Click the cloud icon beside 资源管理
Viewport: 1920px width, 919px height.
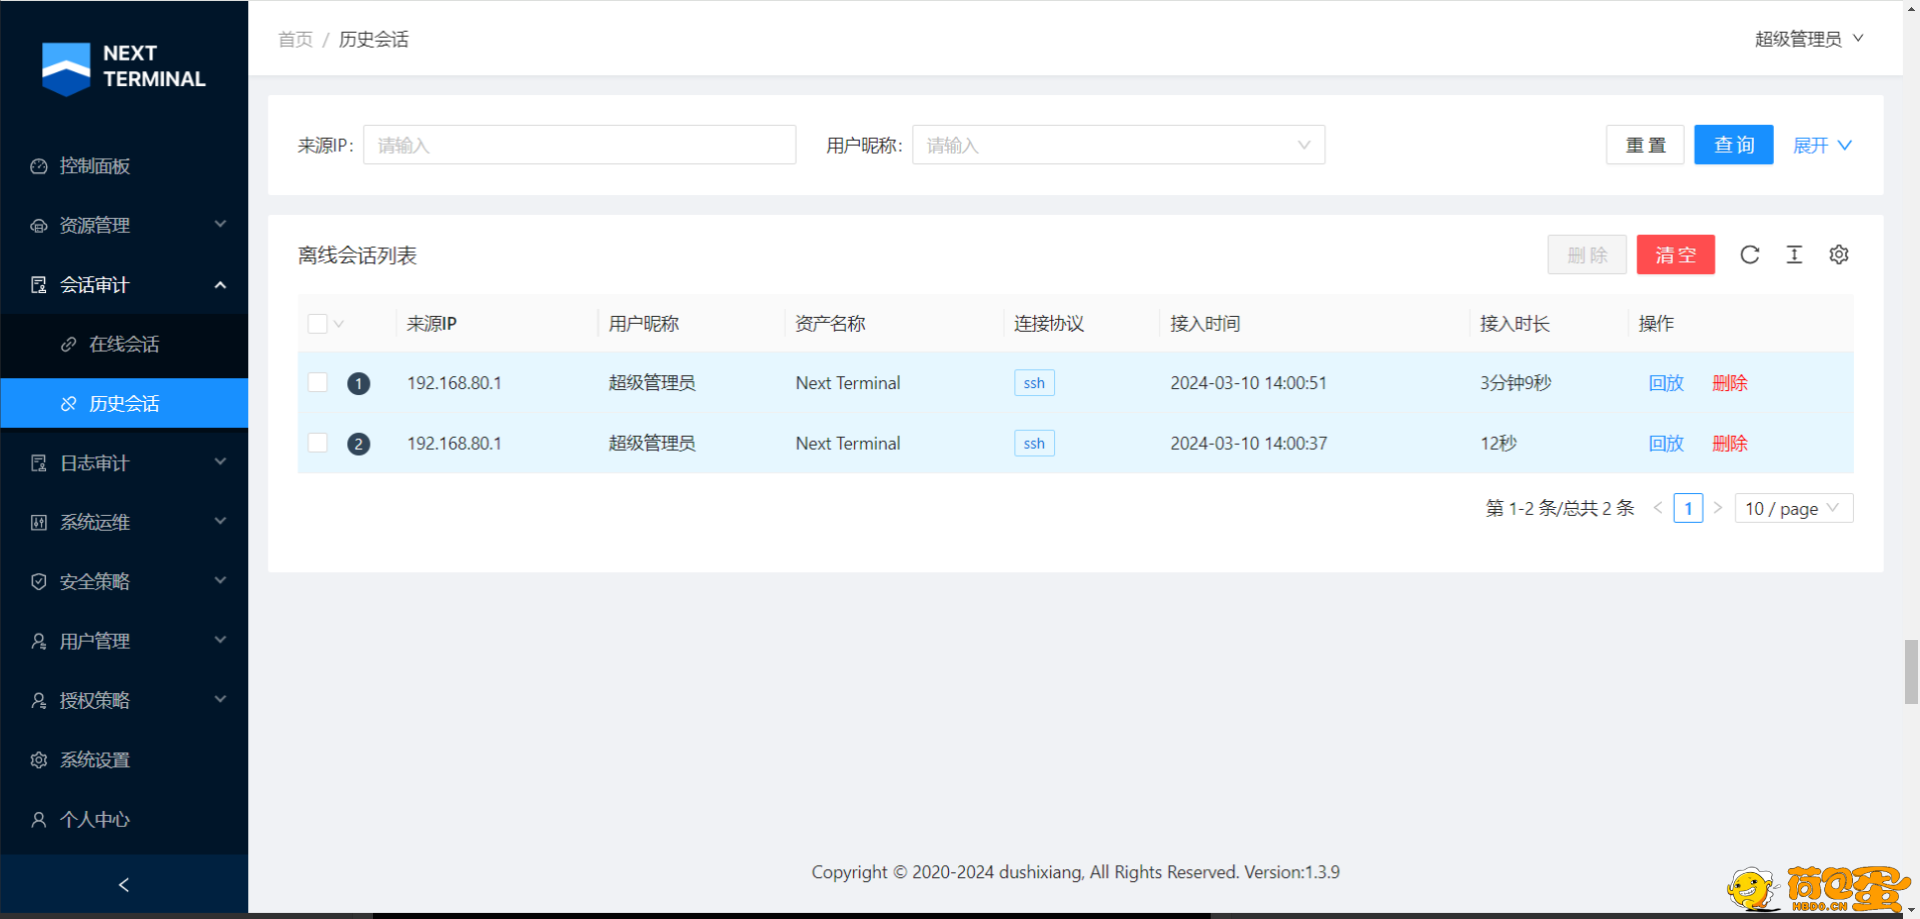[x=39, y=226]
